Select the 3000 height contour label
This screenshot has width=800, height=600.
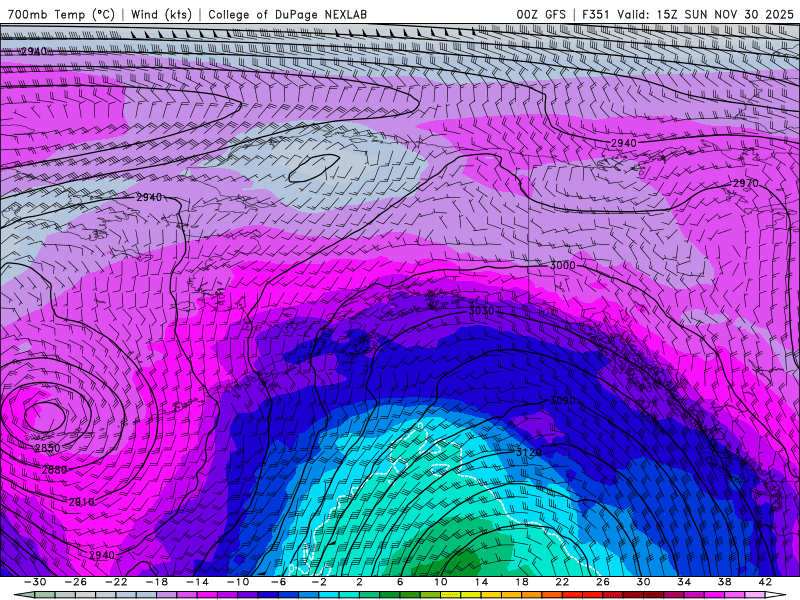[x=562, y=265]
